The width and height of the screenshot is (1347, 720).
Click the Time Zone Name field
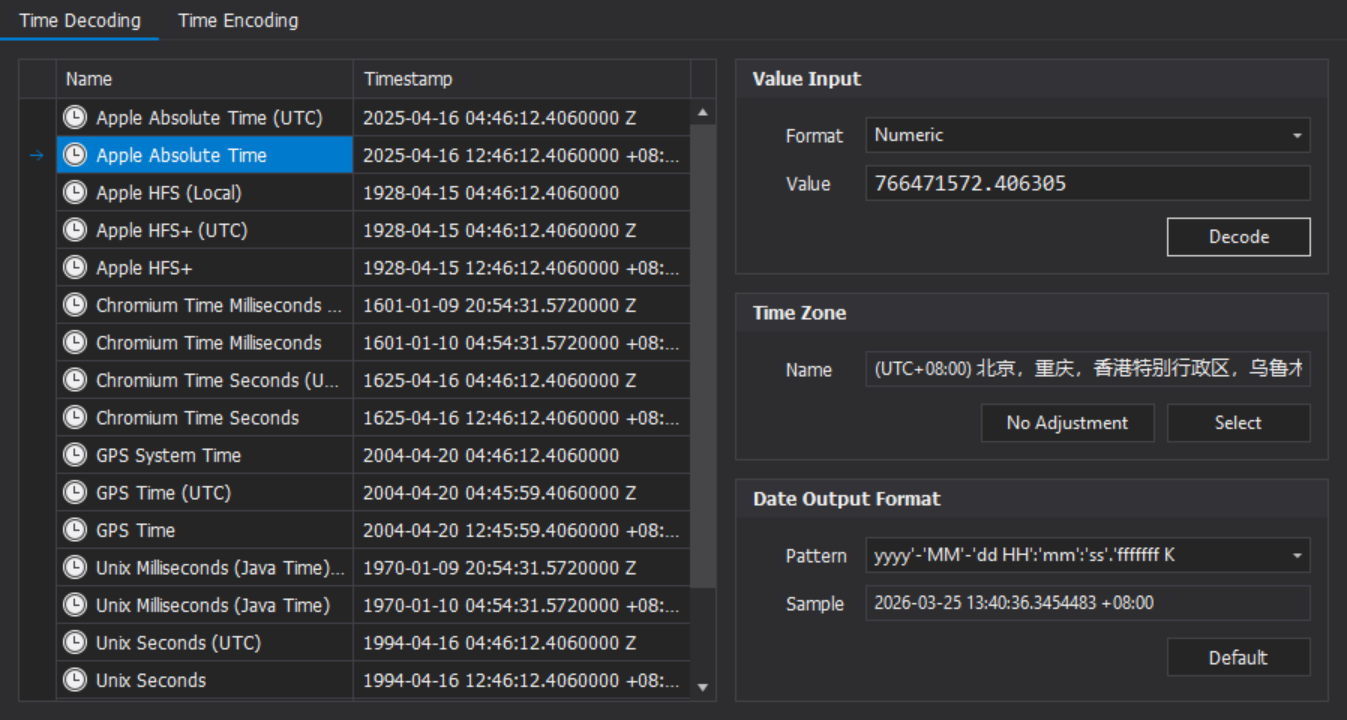tap(1087, 369)
